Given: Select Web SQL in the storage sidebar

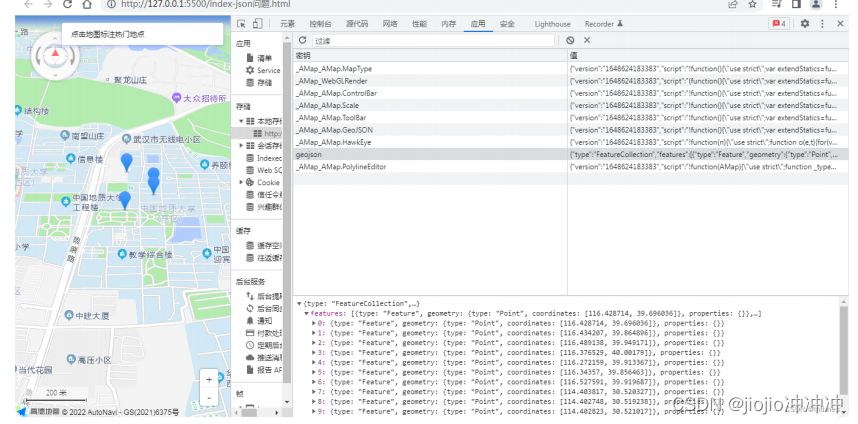Looking at the screenshot, I should click(x=263, y=170).
